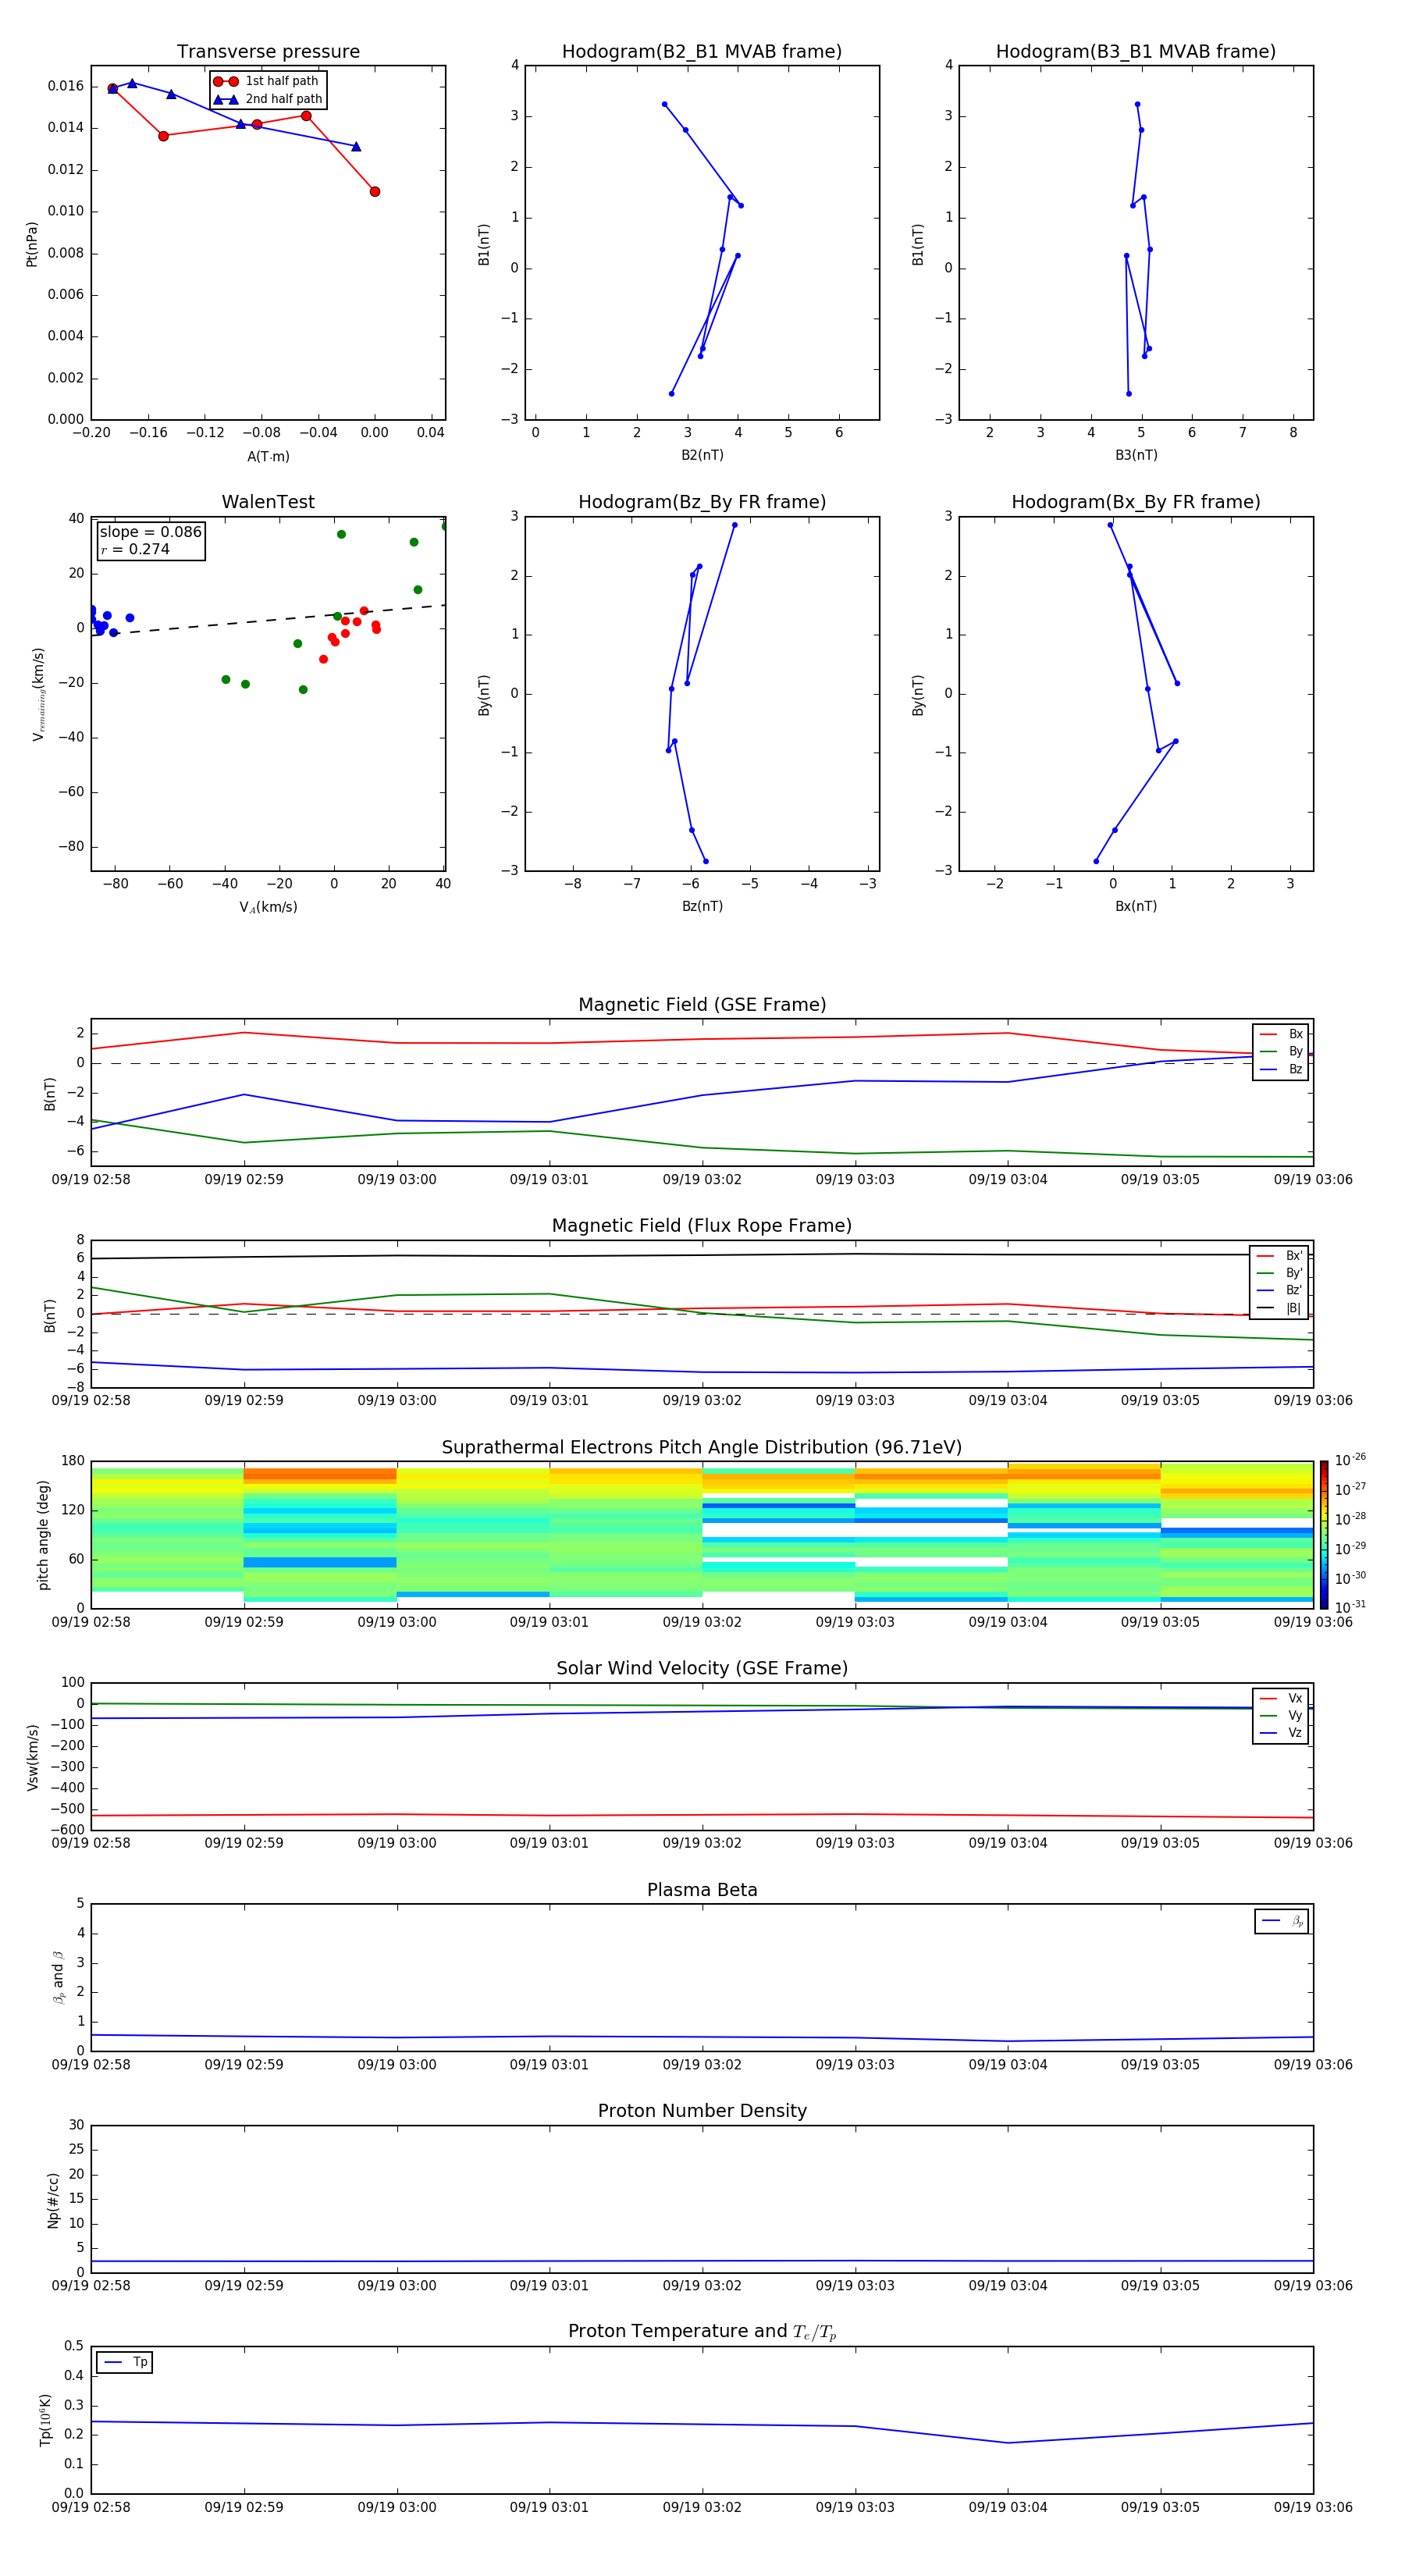Click the "V_A(km/s)" x-axis label of WalenTest
The width and height of the screenshot is (1405, 2576).
(268, 907)
